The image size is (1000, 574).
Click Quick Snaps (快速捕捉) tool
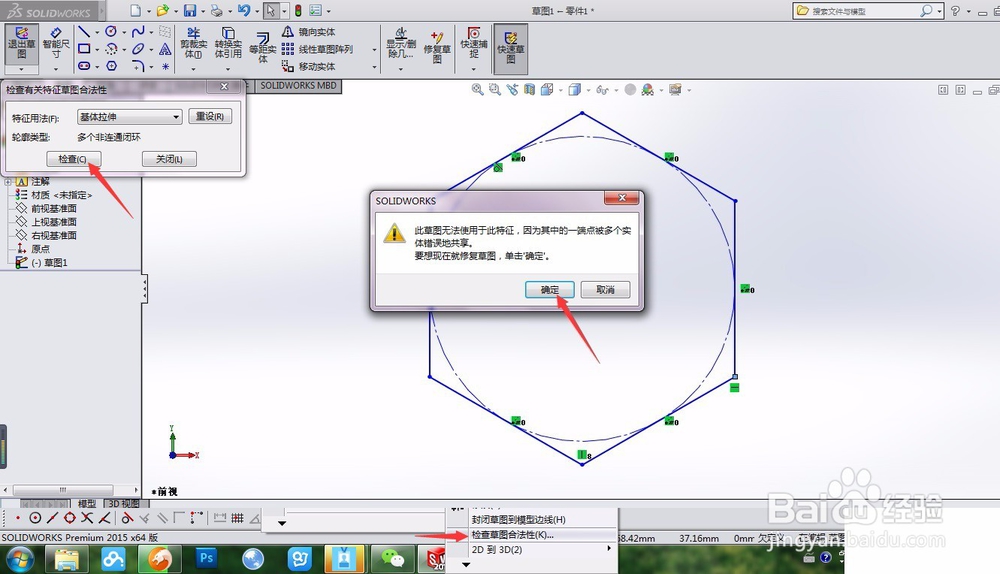click(x=474, y=43)
